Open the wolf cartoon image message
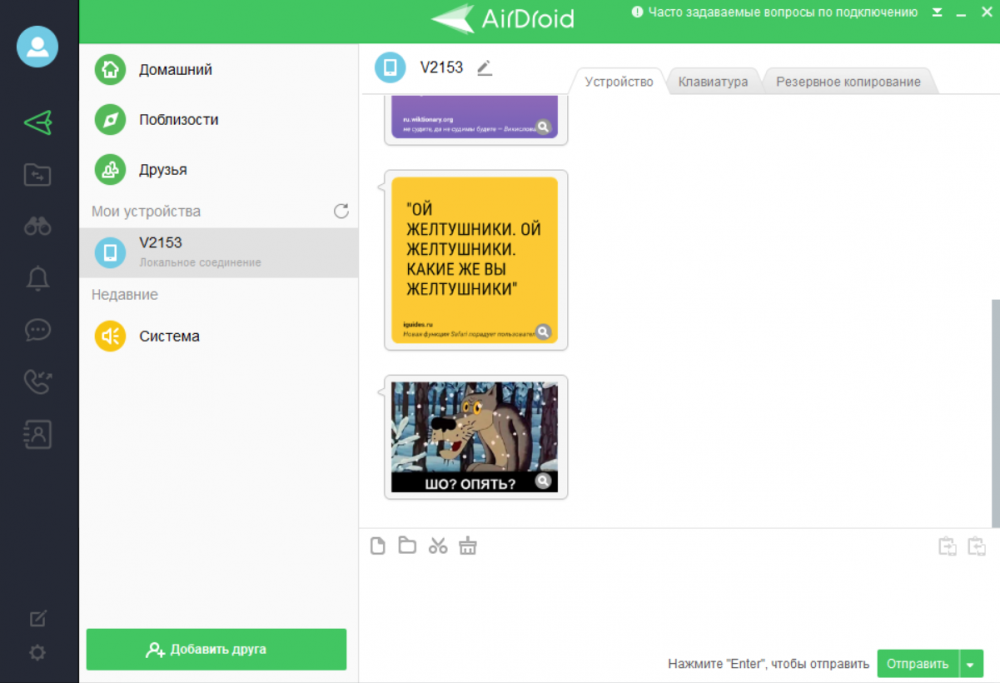This screenshot has height=683, width=1000. [474, 437]
